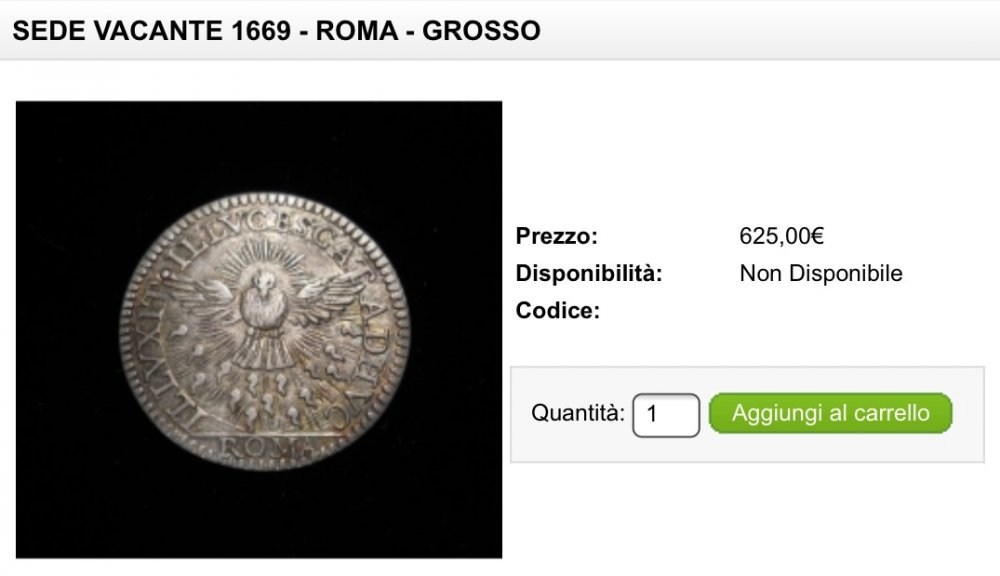This screenshot has height=576, width=1000.
Task: Click the Codice label
Action: click(x=557, y=311)
